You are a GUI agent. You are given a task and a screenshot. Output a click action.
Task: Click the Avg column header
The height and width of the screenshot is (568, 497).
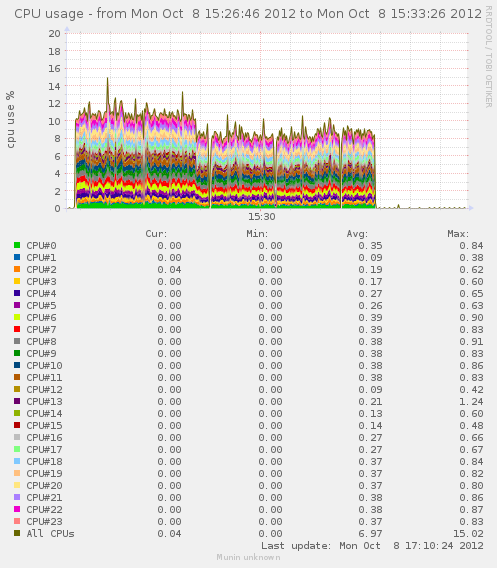pyautogui.click(x=357, y=234)
